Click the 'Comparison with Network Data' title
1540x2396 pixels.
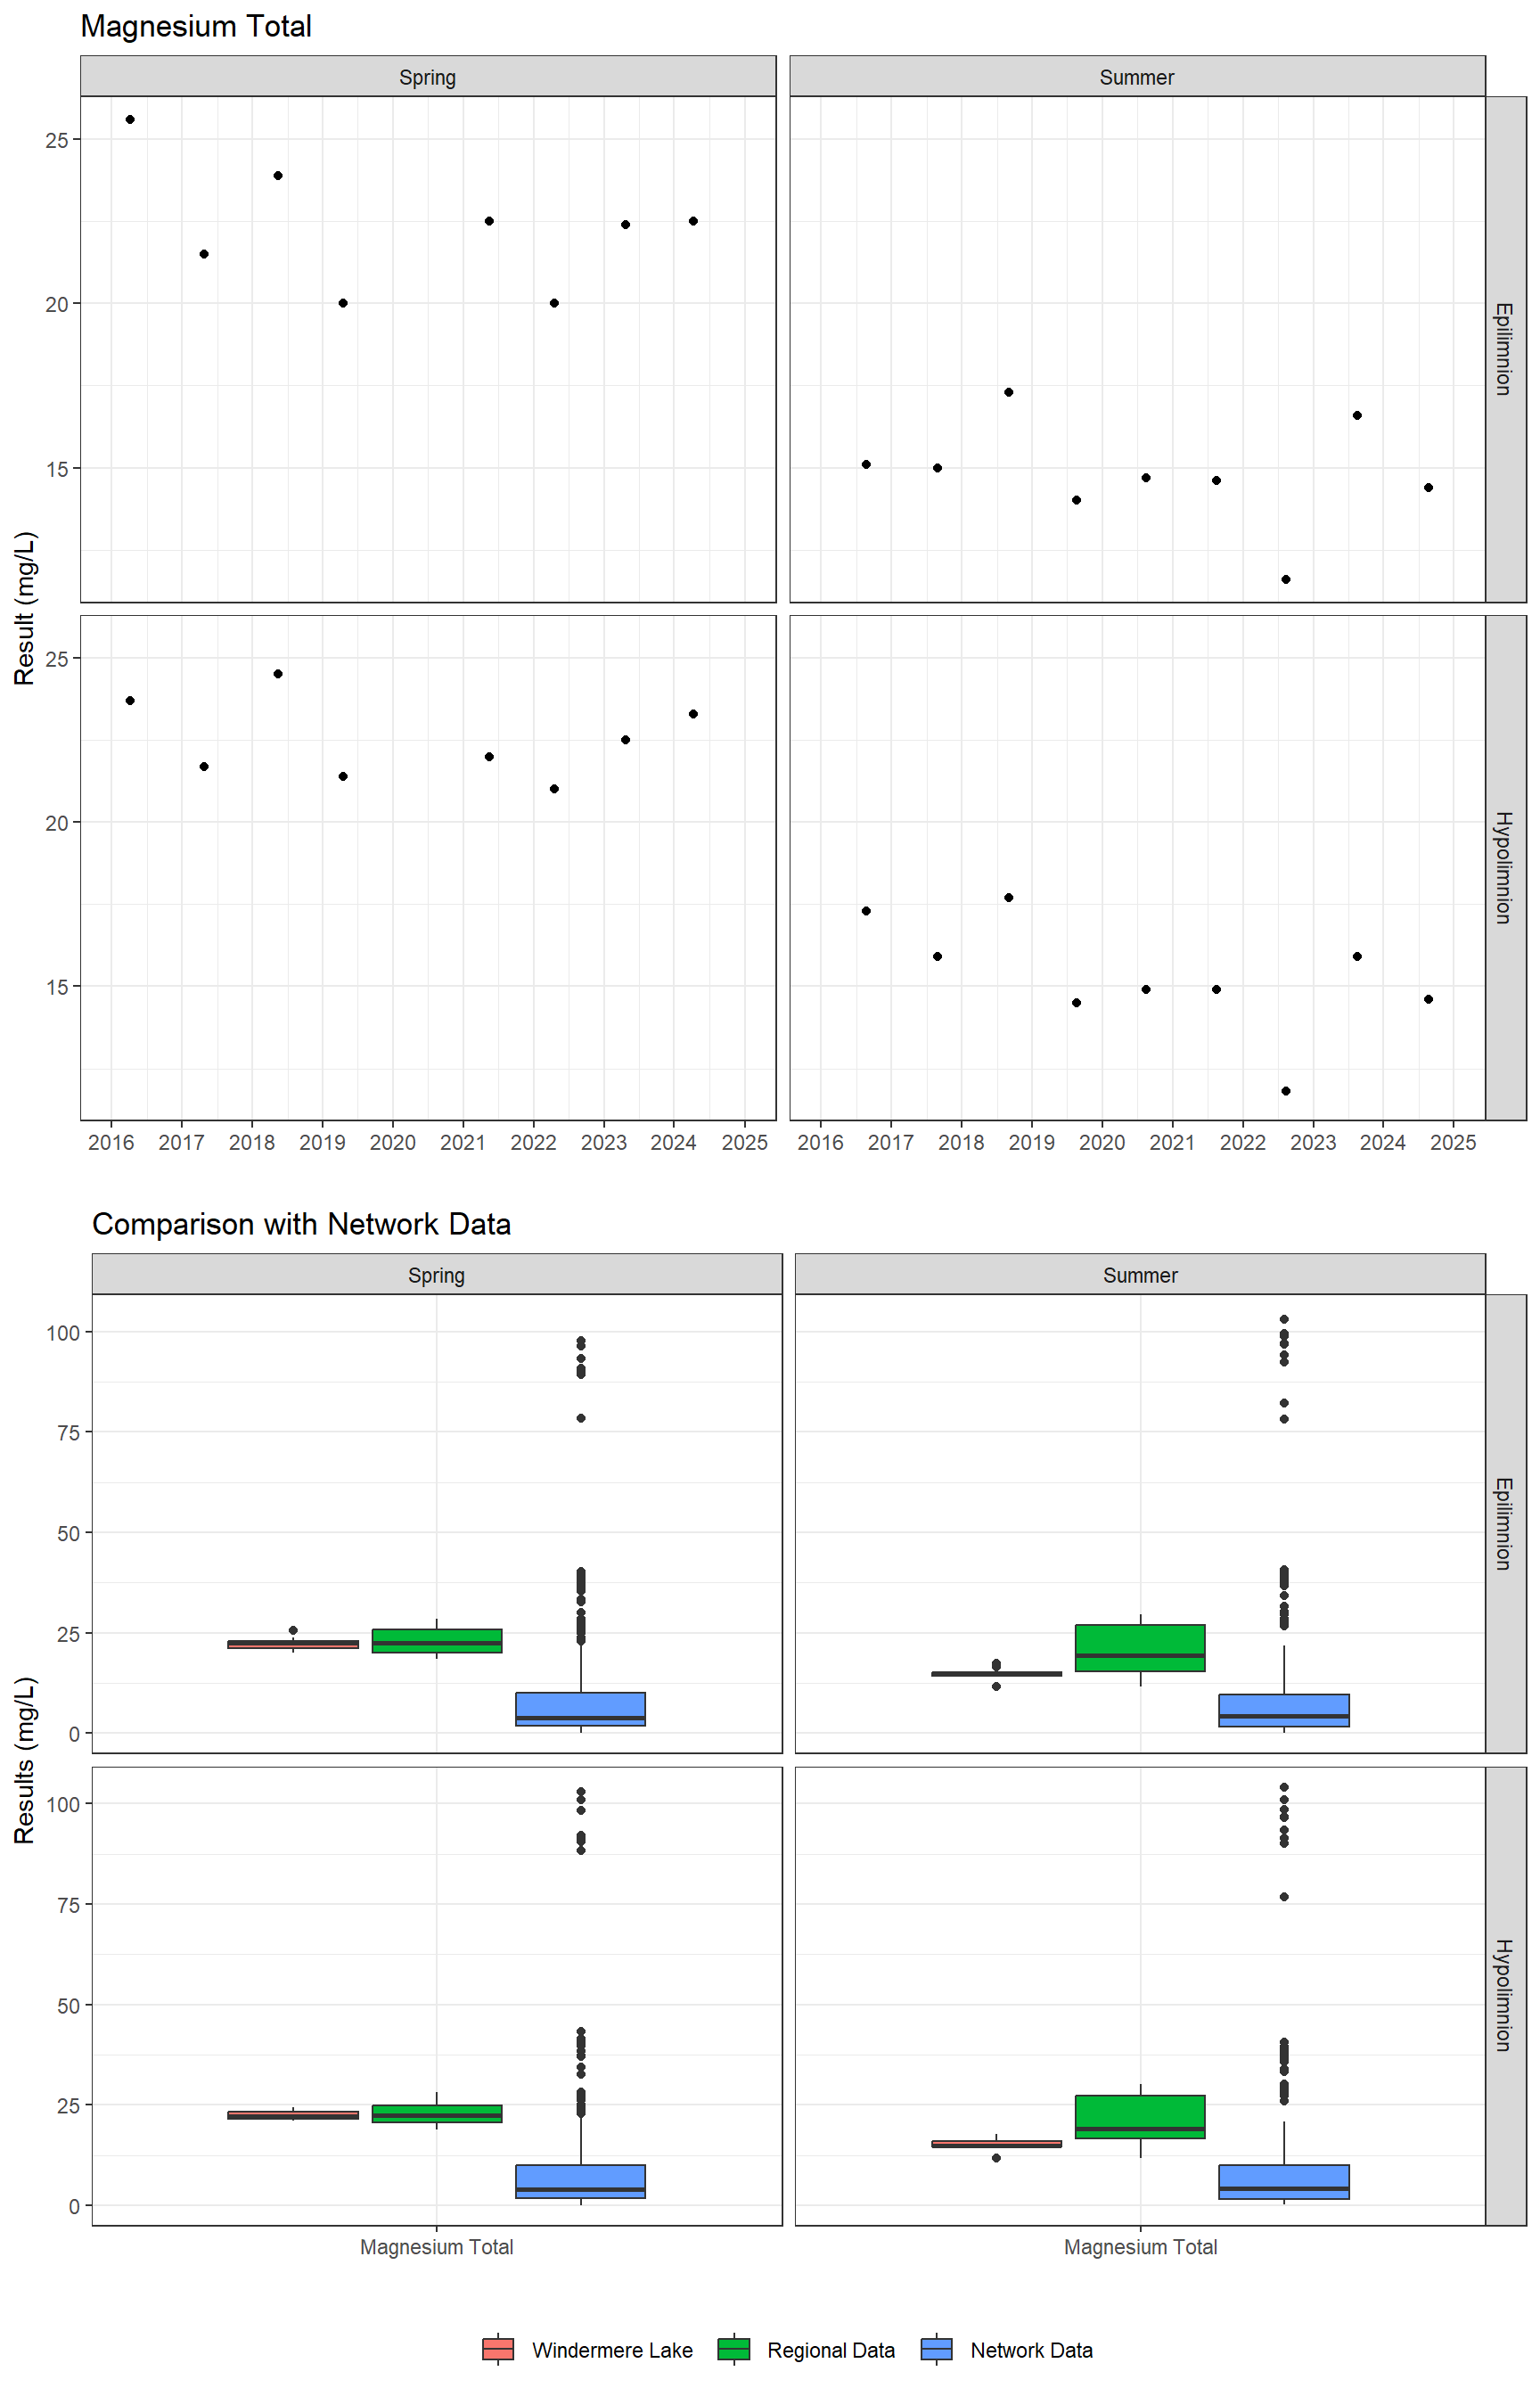pyautogui.click(x=301, y=1224)
